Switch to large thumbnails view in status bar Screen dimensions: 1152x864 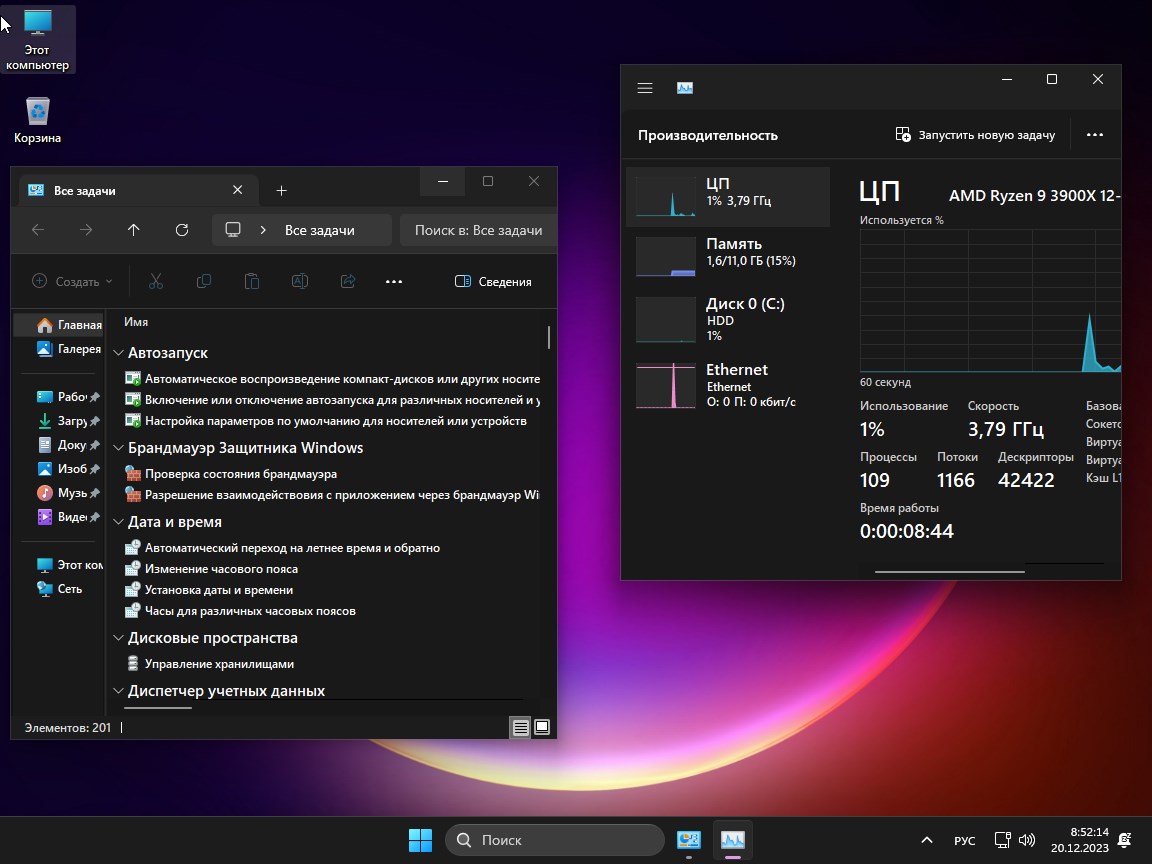pos(542,728)
